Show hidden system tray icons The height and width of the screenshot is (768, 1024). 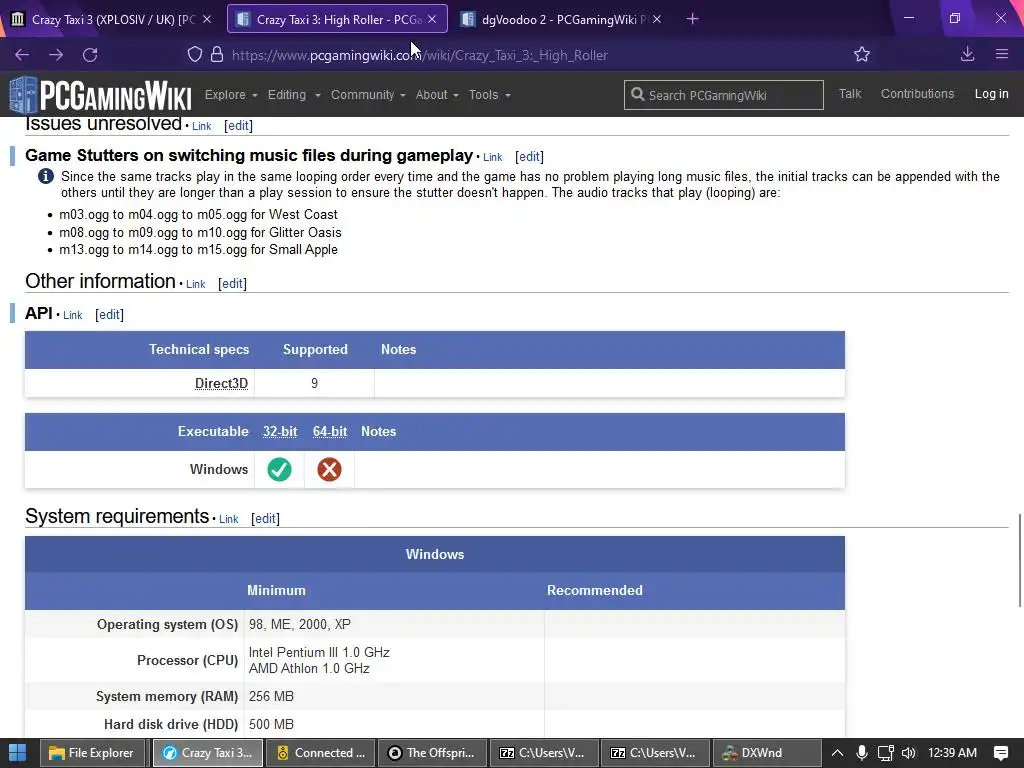tap(837, 753)
